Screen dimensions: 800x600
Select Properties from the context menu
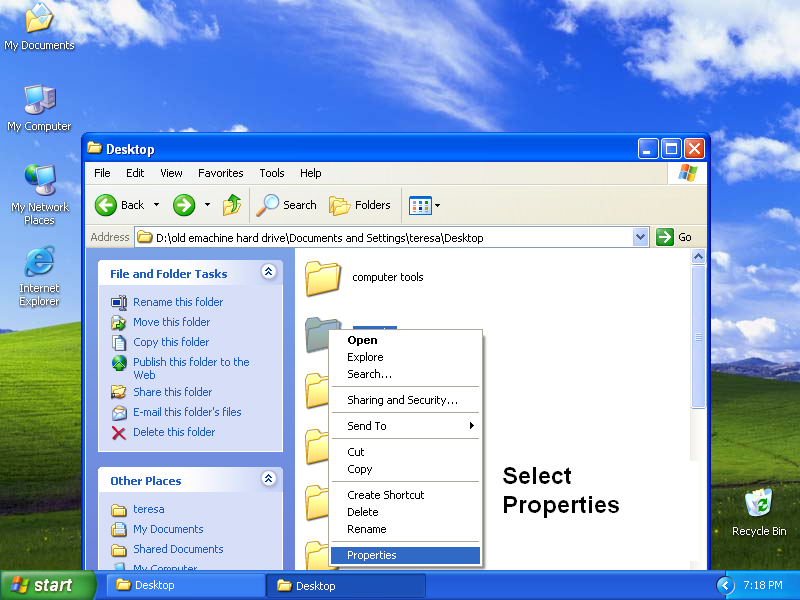coord(371,555)
